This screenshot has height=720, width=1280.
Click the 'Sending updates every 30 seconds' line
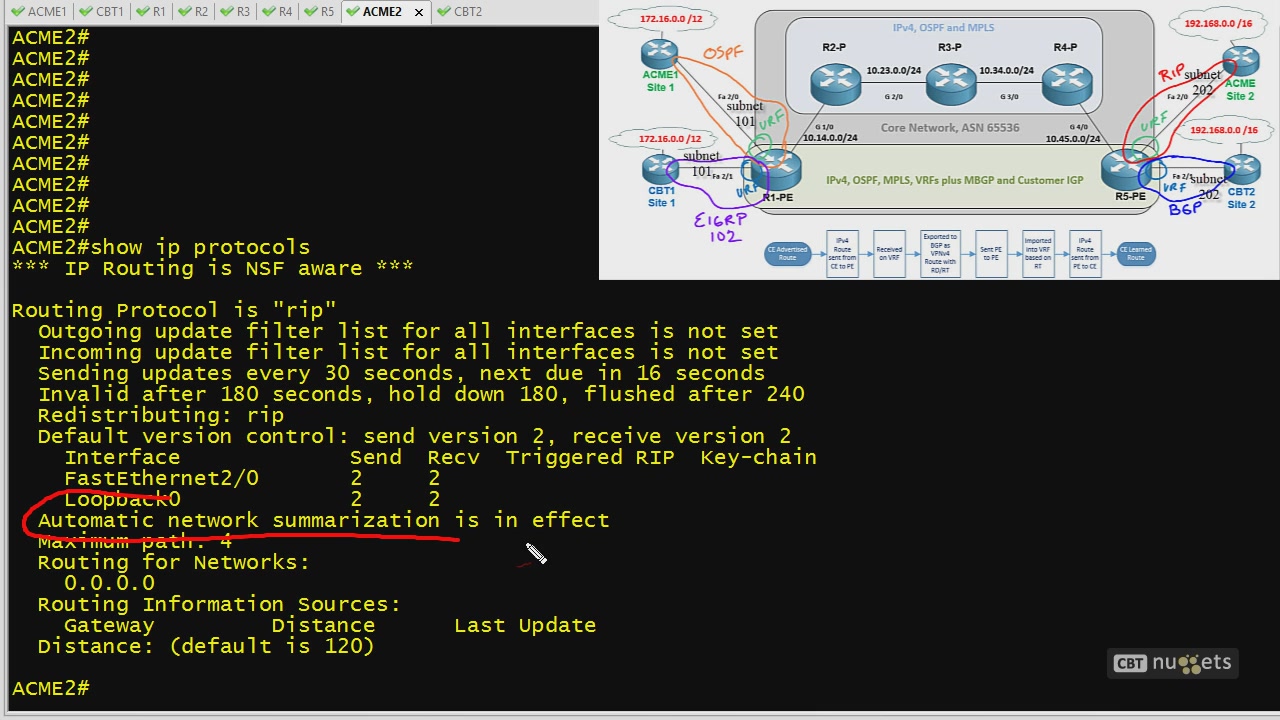pyautogui.click(x=401, y=373)
